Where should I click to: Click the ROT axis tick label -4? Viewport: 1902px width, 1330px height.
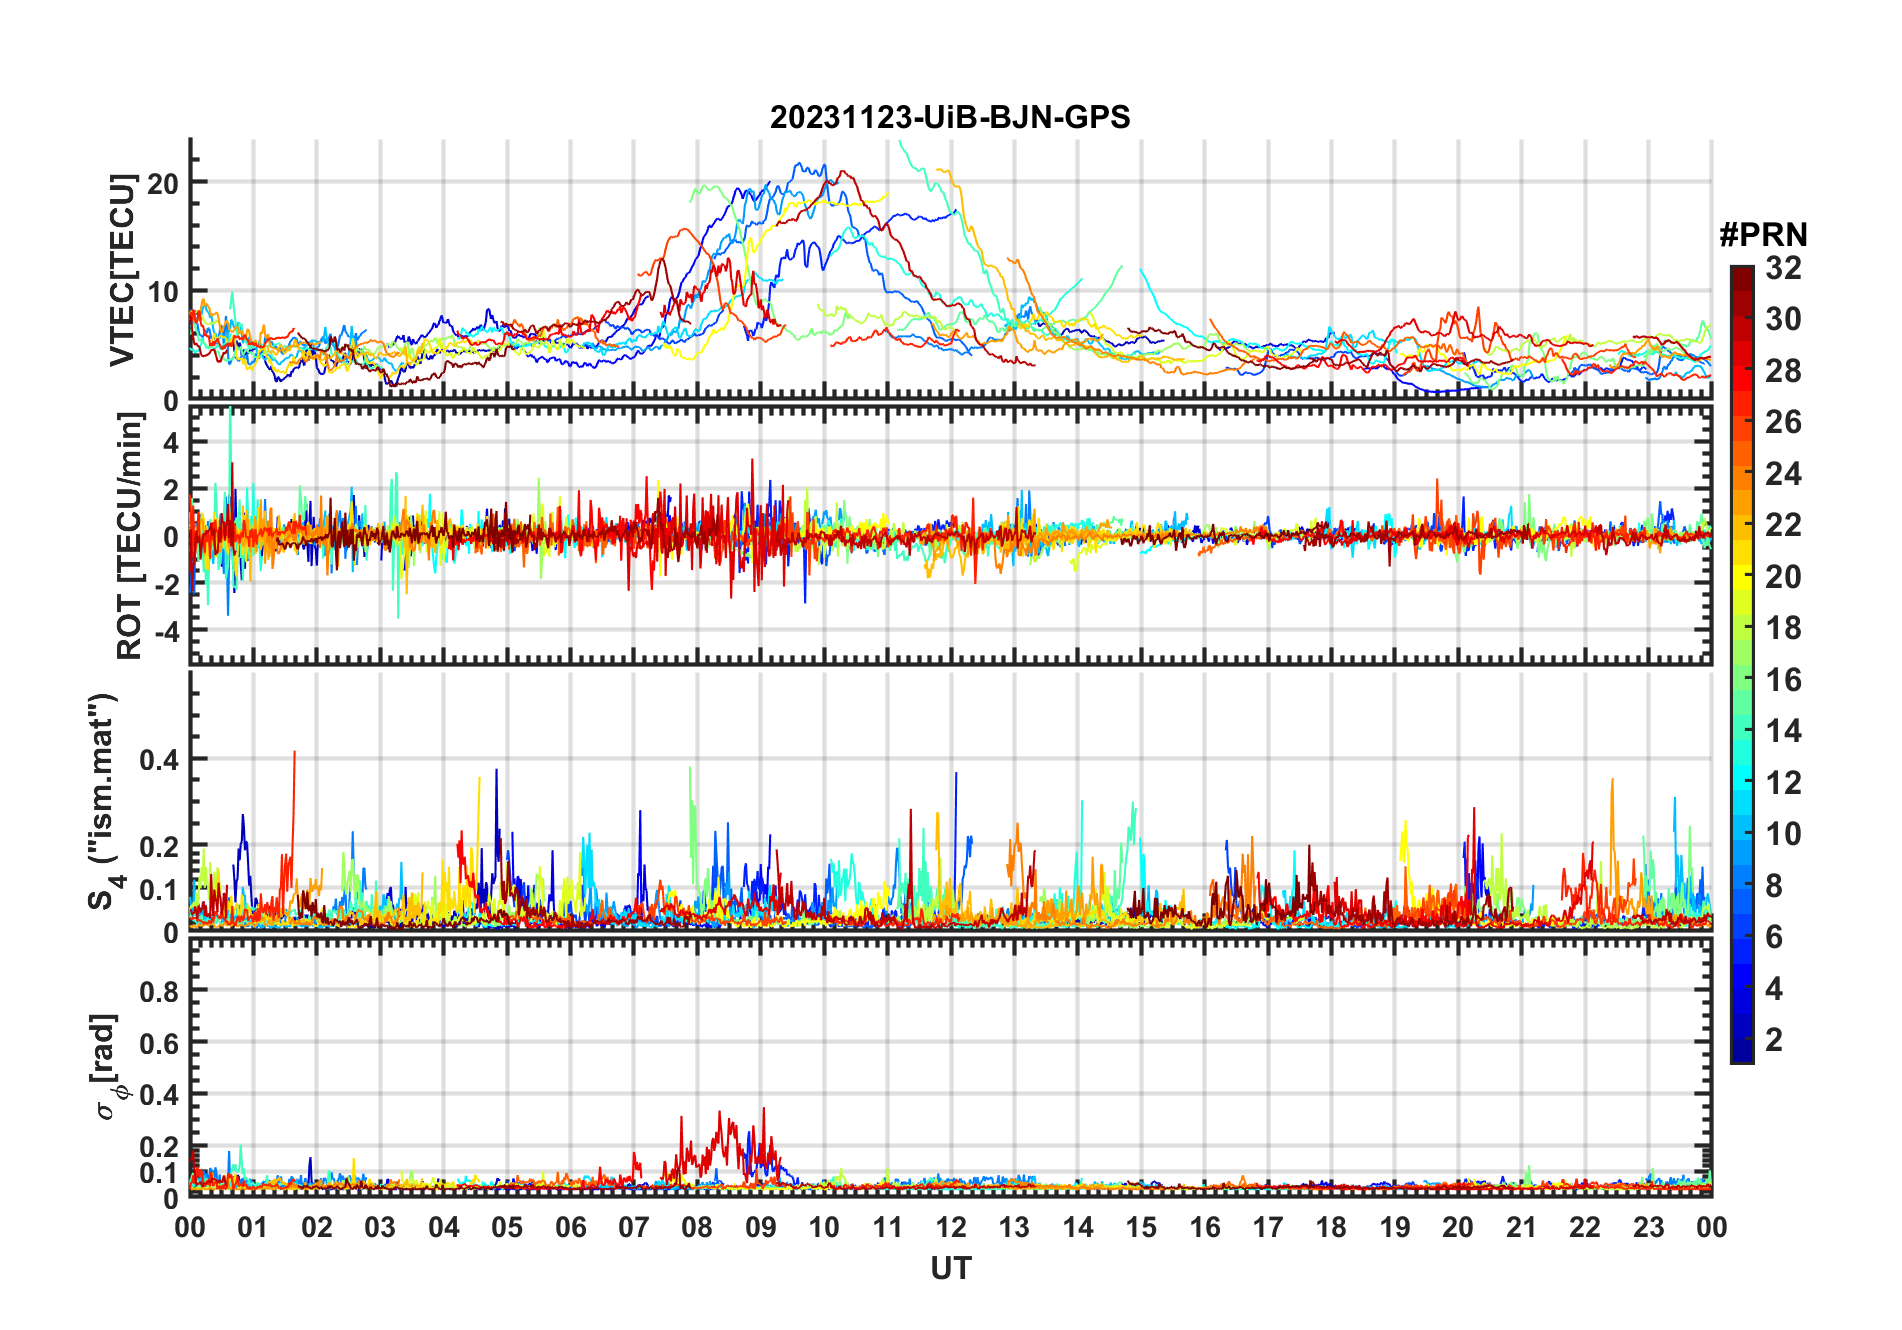[166, 631]
